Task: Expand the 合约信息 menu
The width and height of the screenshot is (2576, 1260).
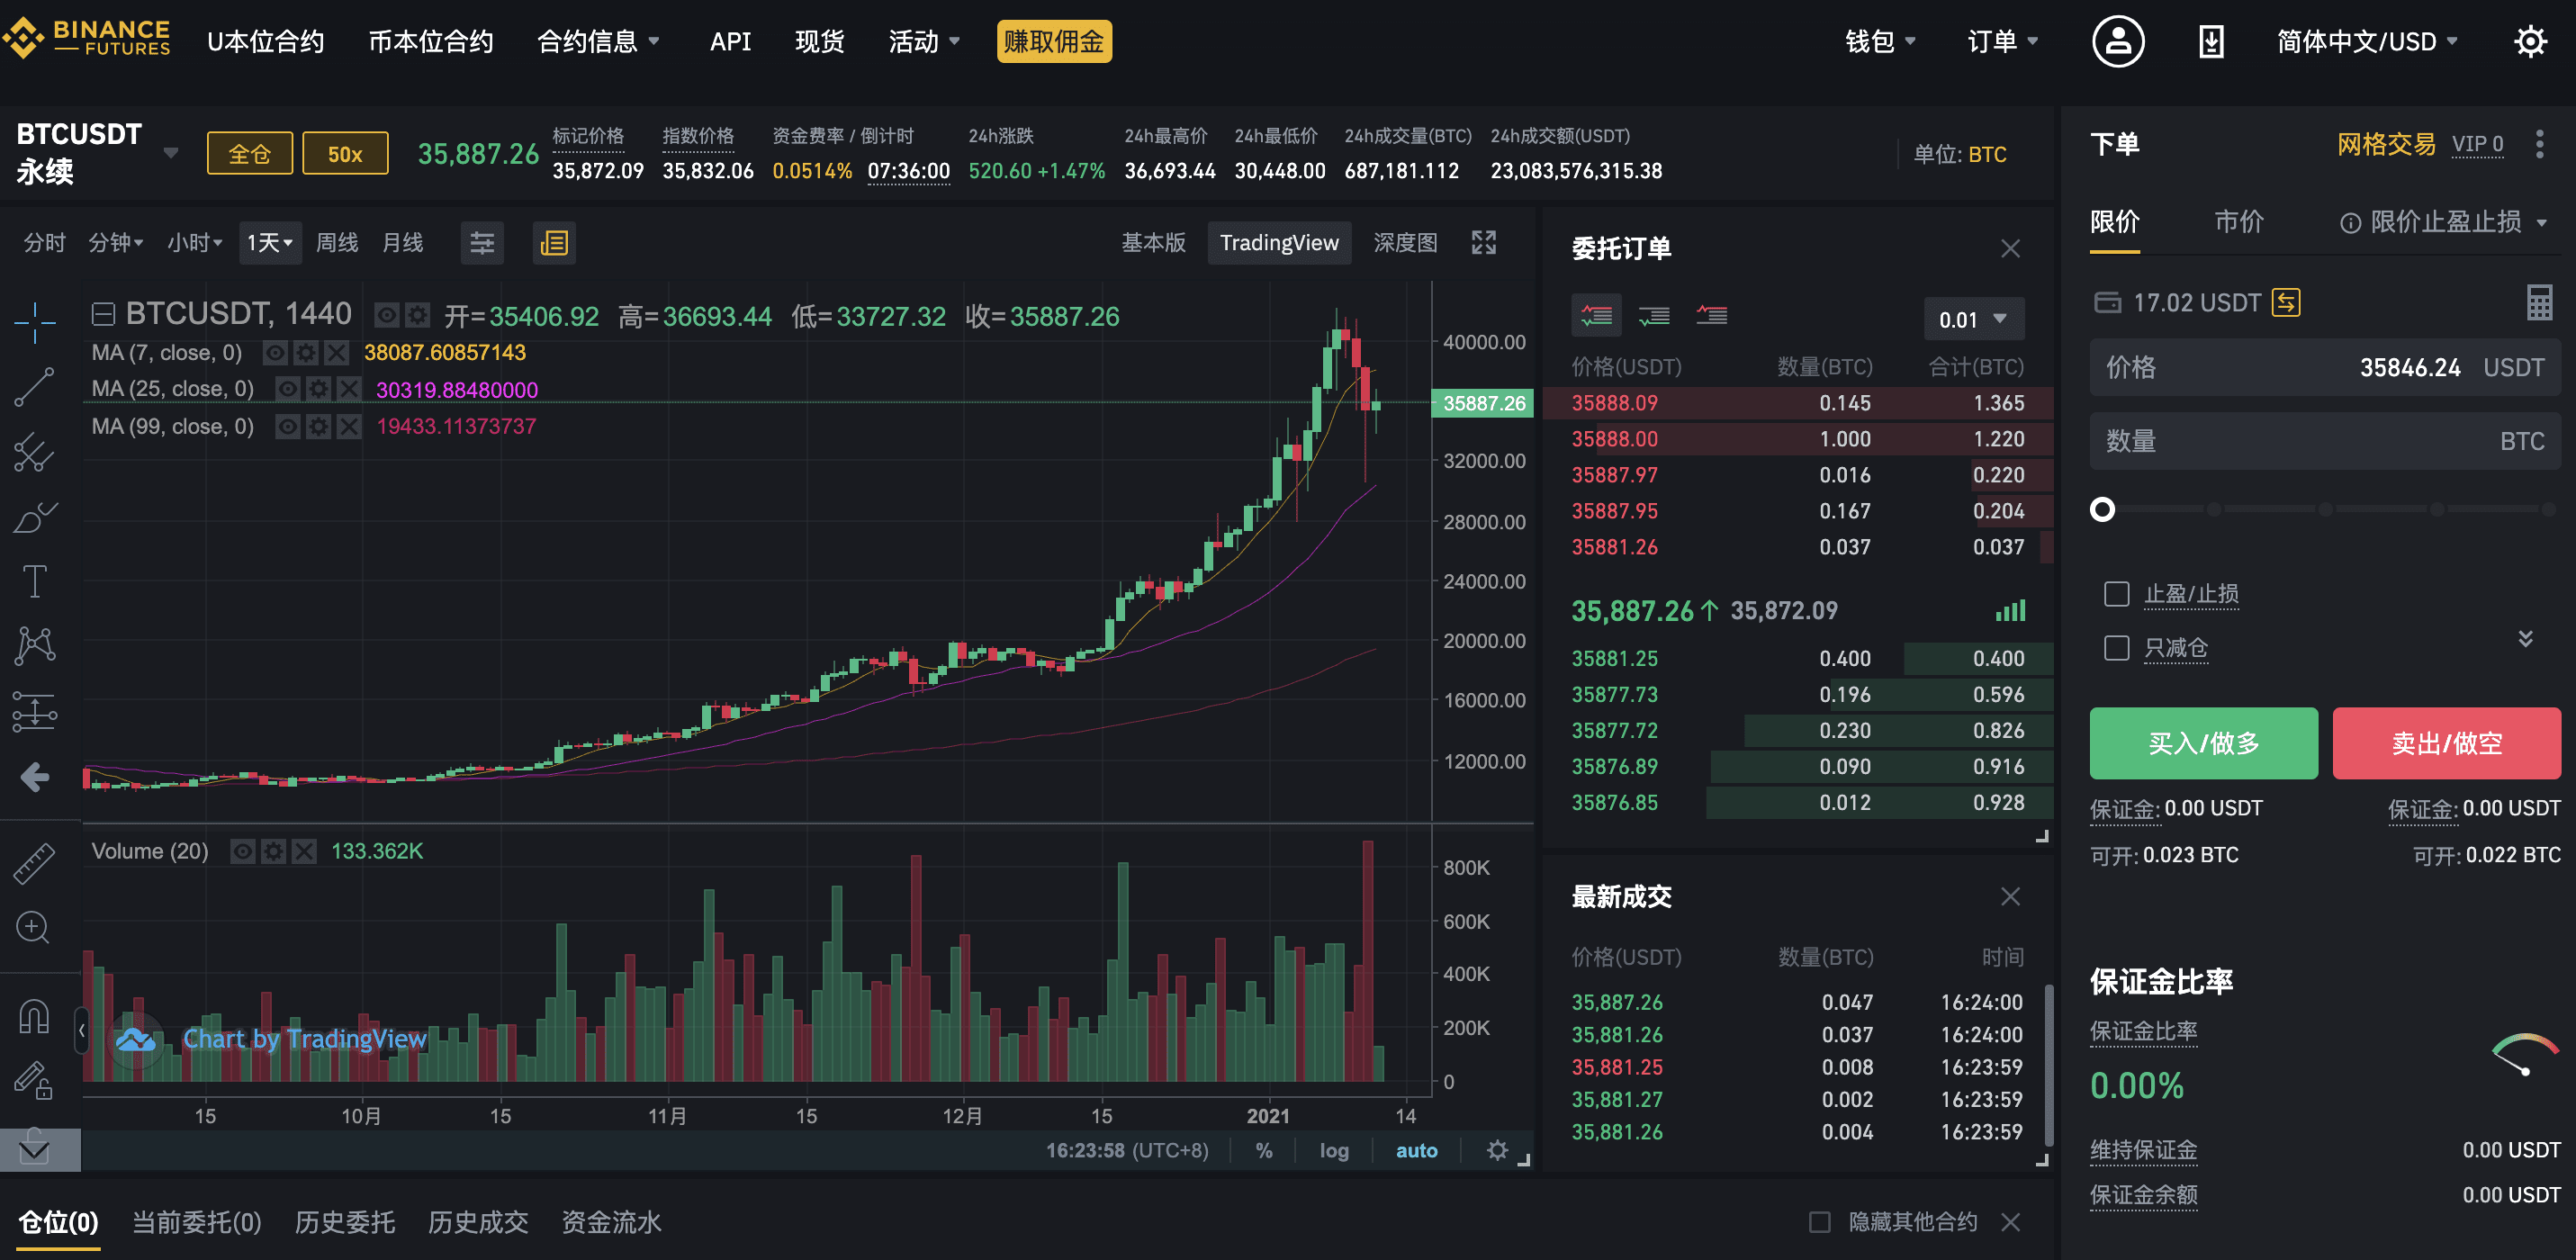Action: (598, 41)
